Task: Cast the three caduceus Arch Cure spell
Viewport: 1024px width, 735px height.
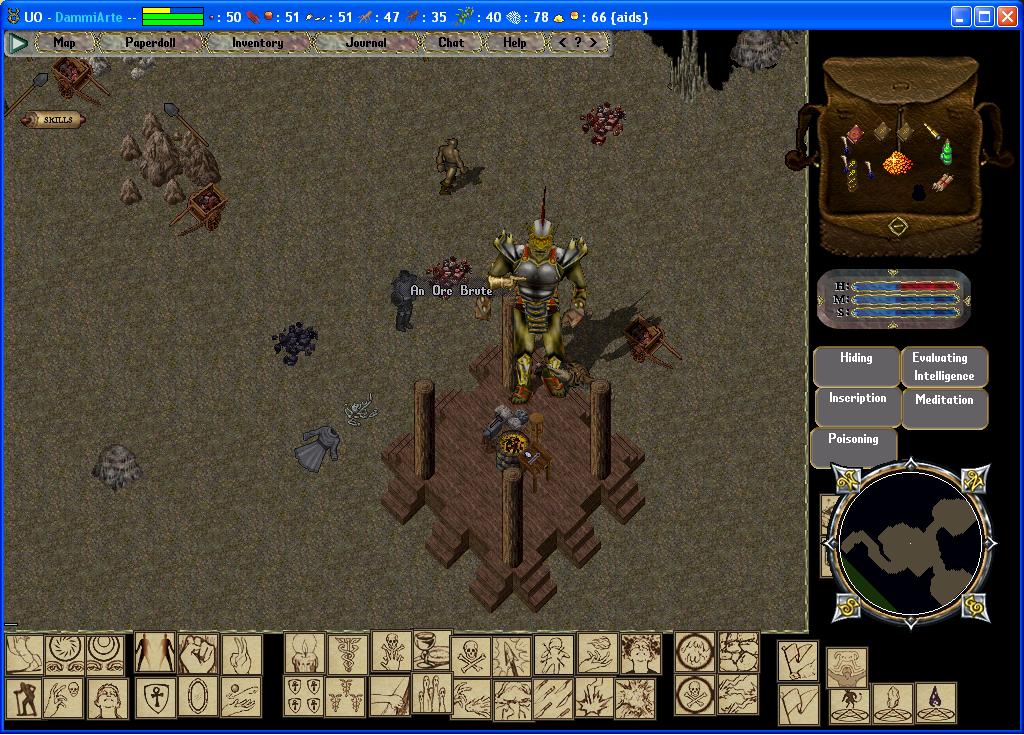Action: click(x=345, y=697)
